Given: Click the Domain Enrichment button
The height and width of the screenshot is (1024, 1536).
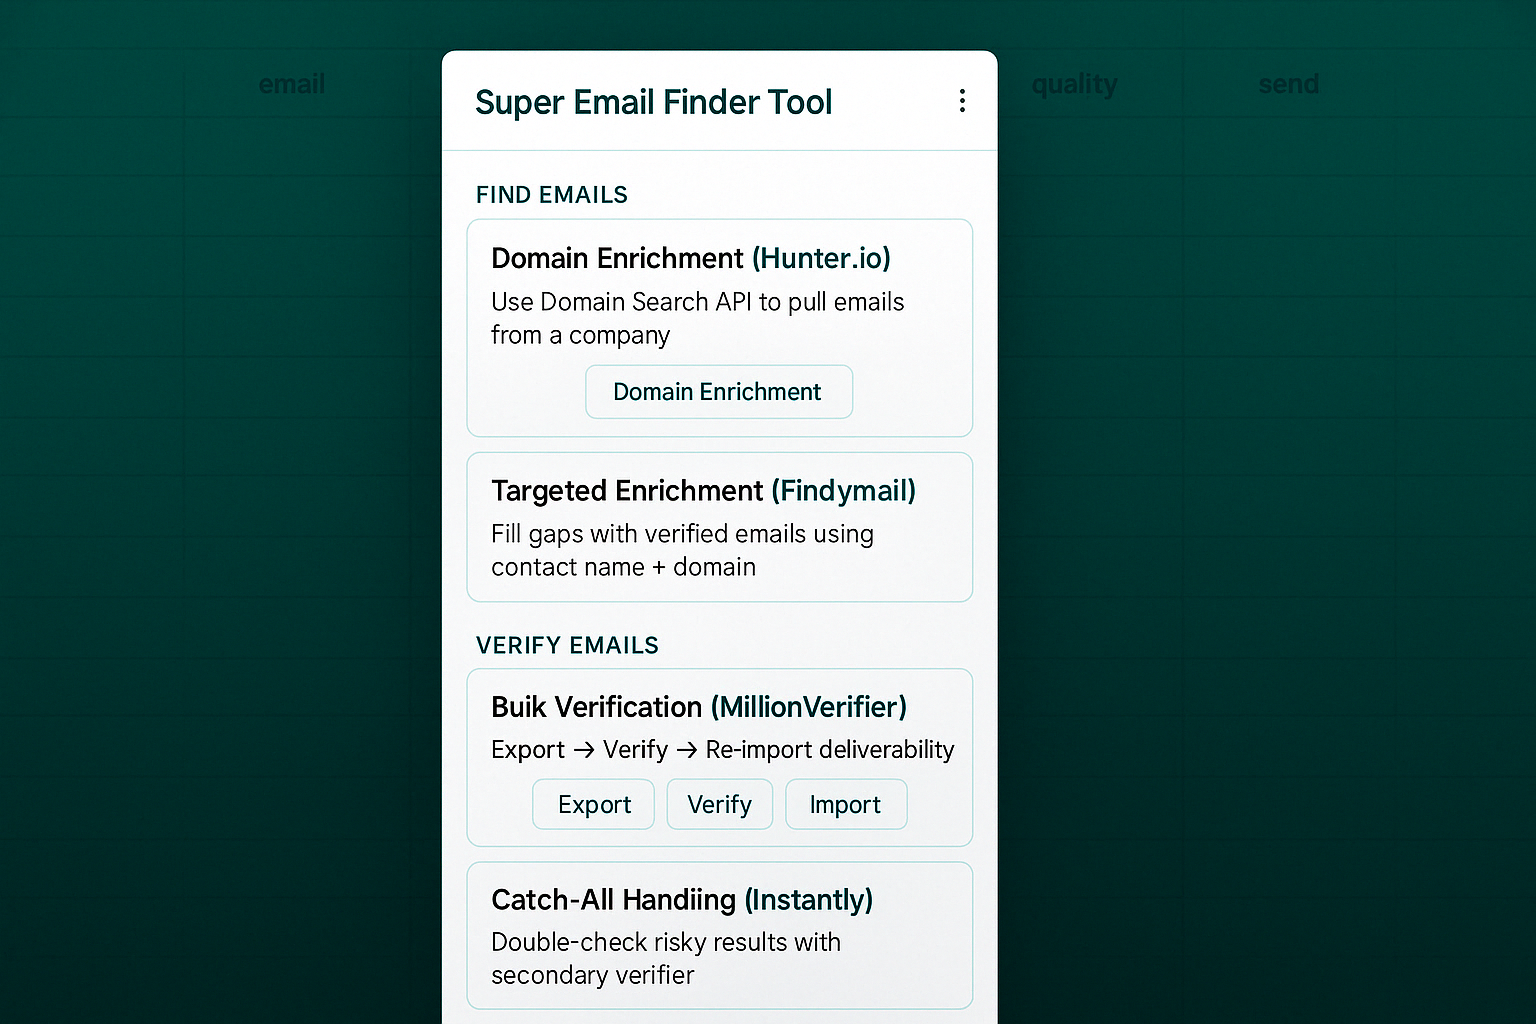Looking at the screenshot, I should click(719, 392).
